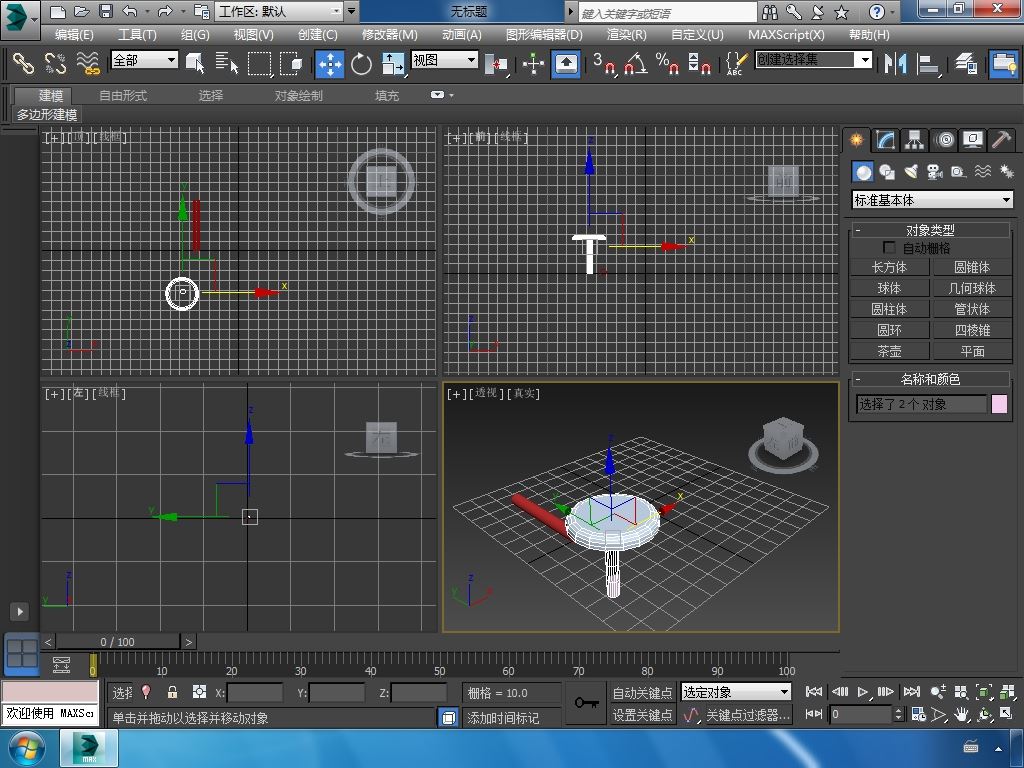
Task: Click the Unlink Selection icon
Action: (x=56, y=63)
